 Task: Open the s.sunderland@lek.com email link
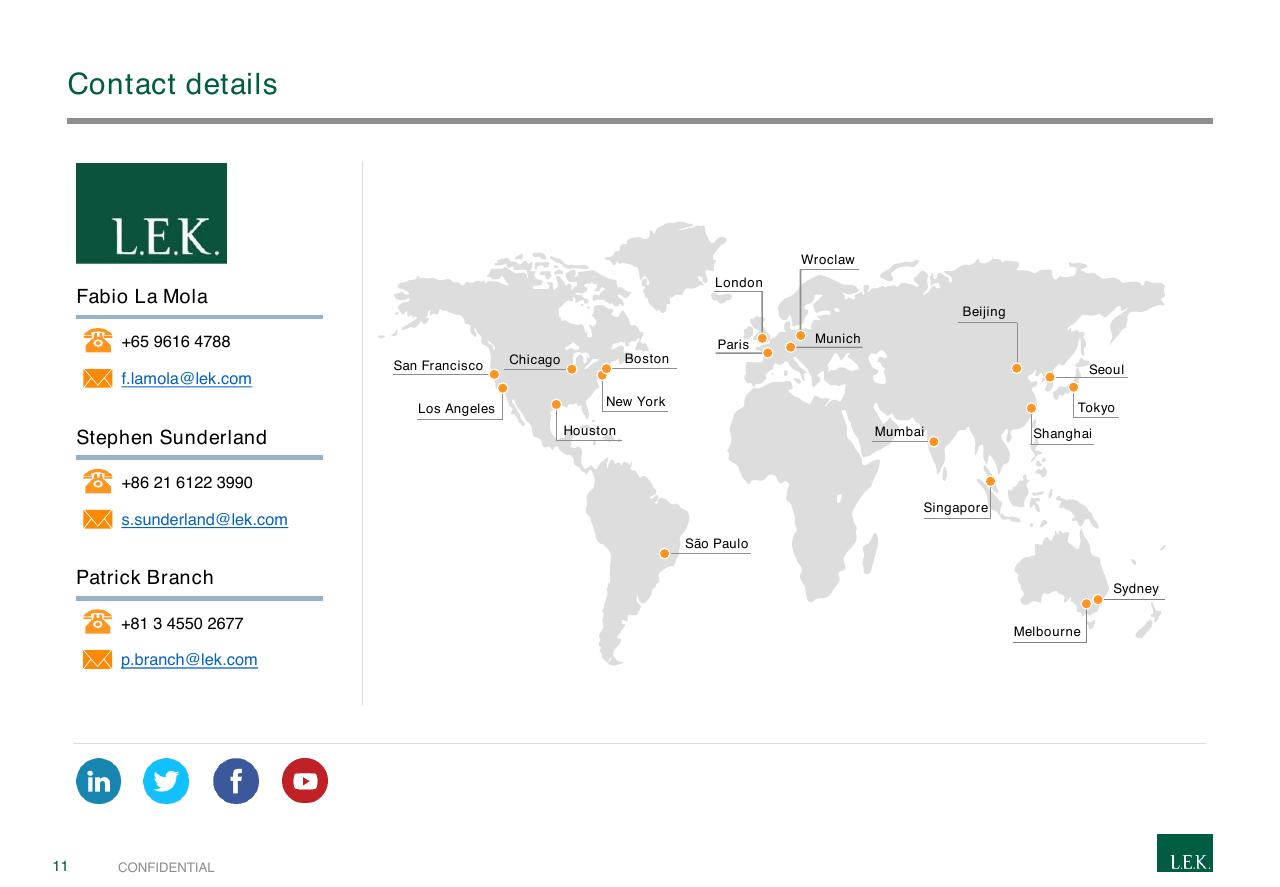[204, 519]
